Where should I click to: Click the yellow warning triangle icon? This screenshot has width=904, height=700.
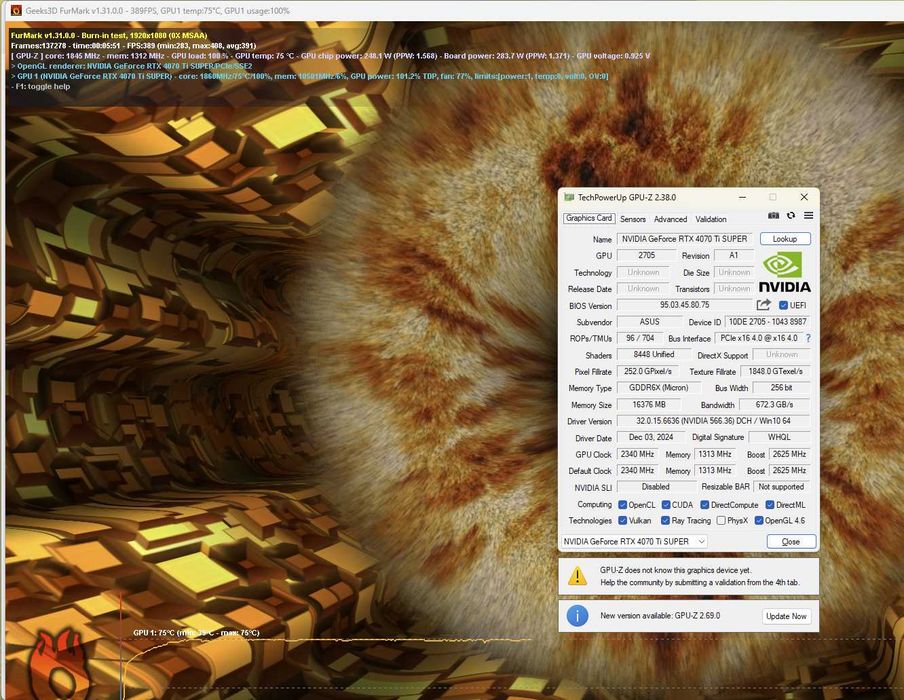point(577,576)
